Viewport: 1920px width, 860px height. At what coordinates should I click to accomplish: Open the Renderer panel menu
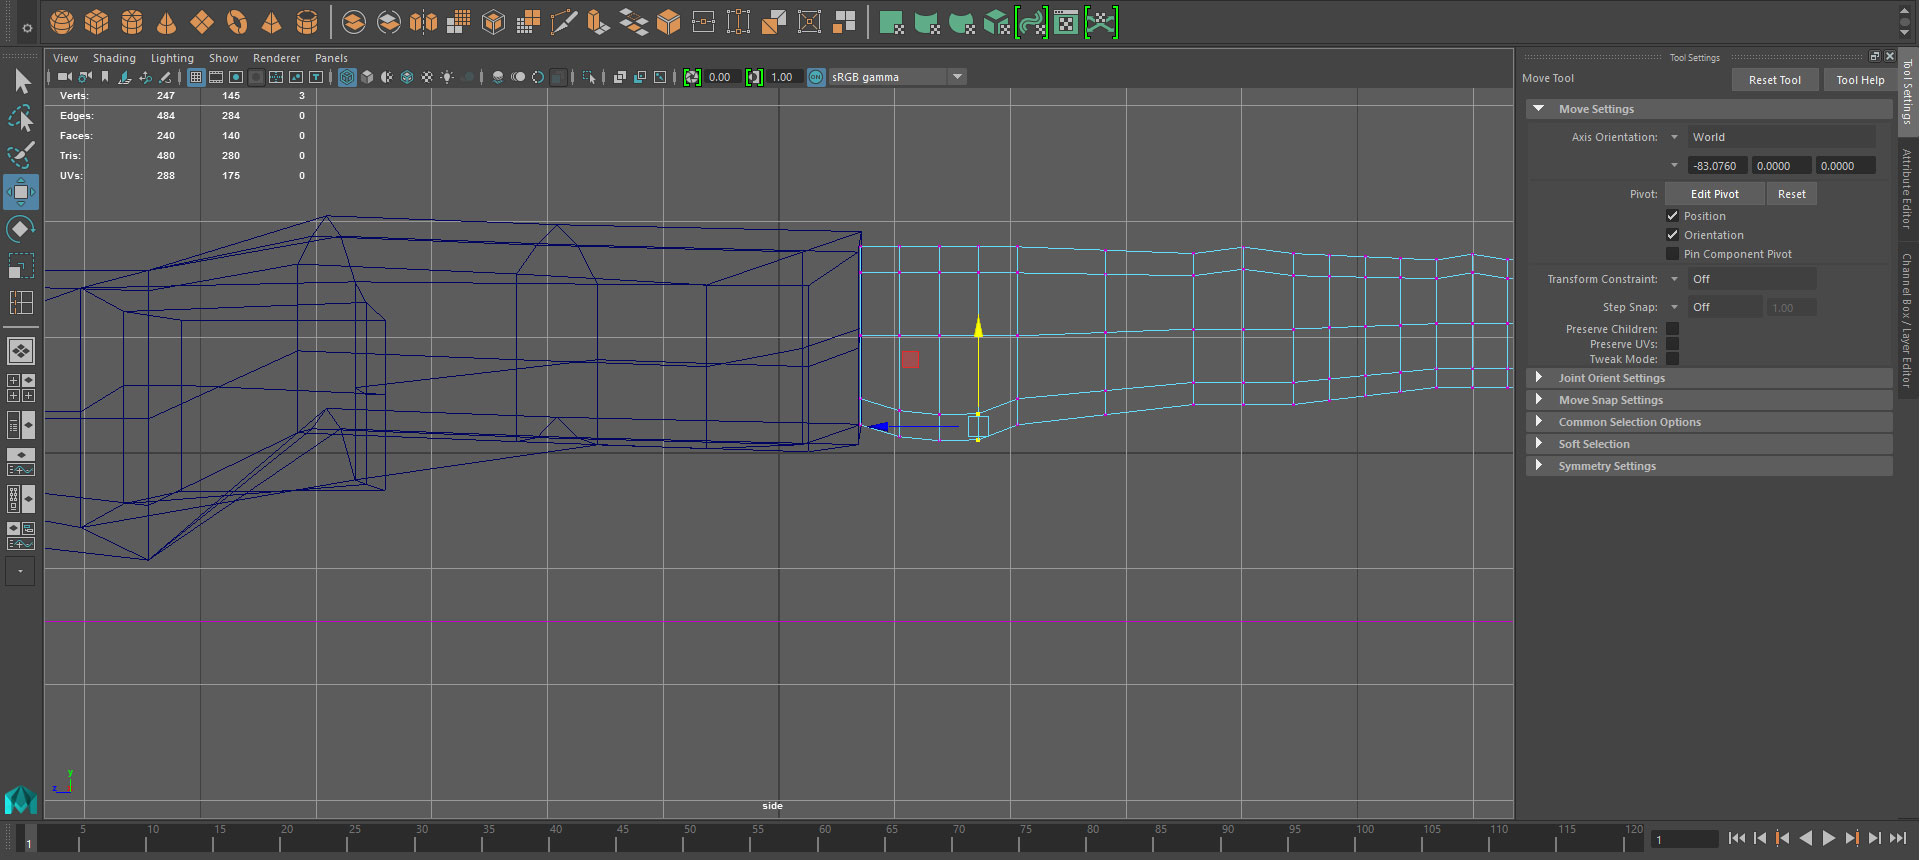tap(276, 58)
